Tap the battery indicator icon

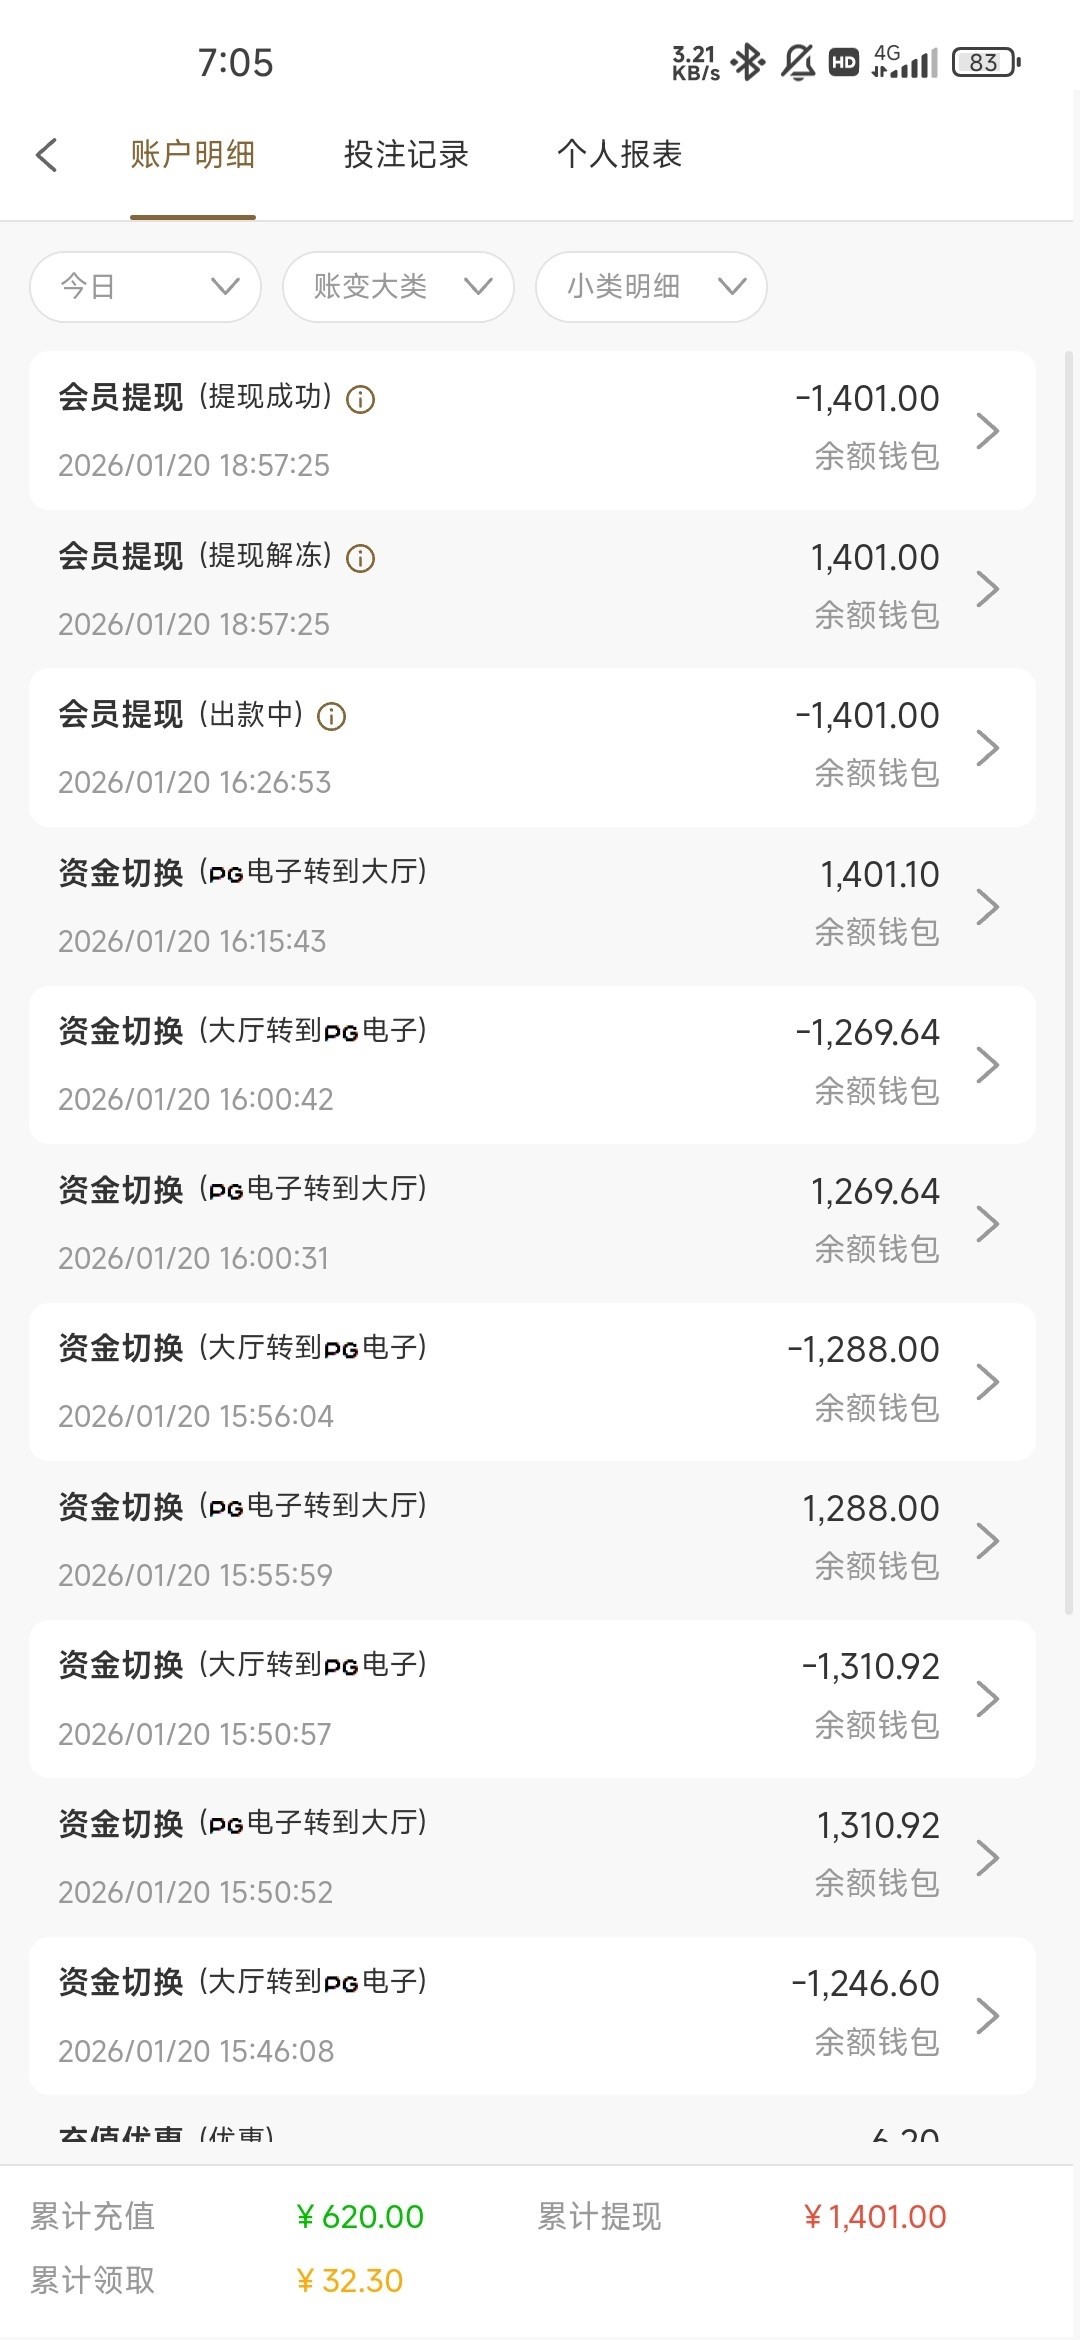point(986,62)
